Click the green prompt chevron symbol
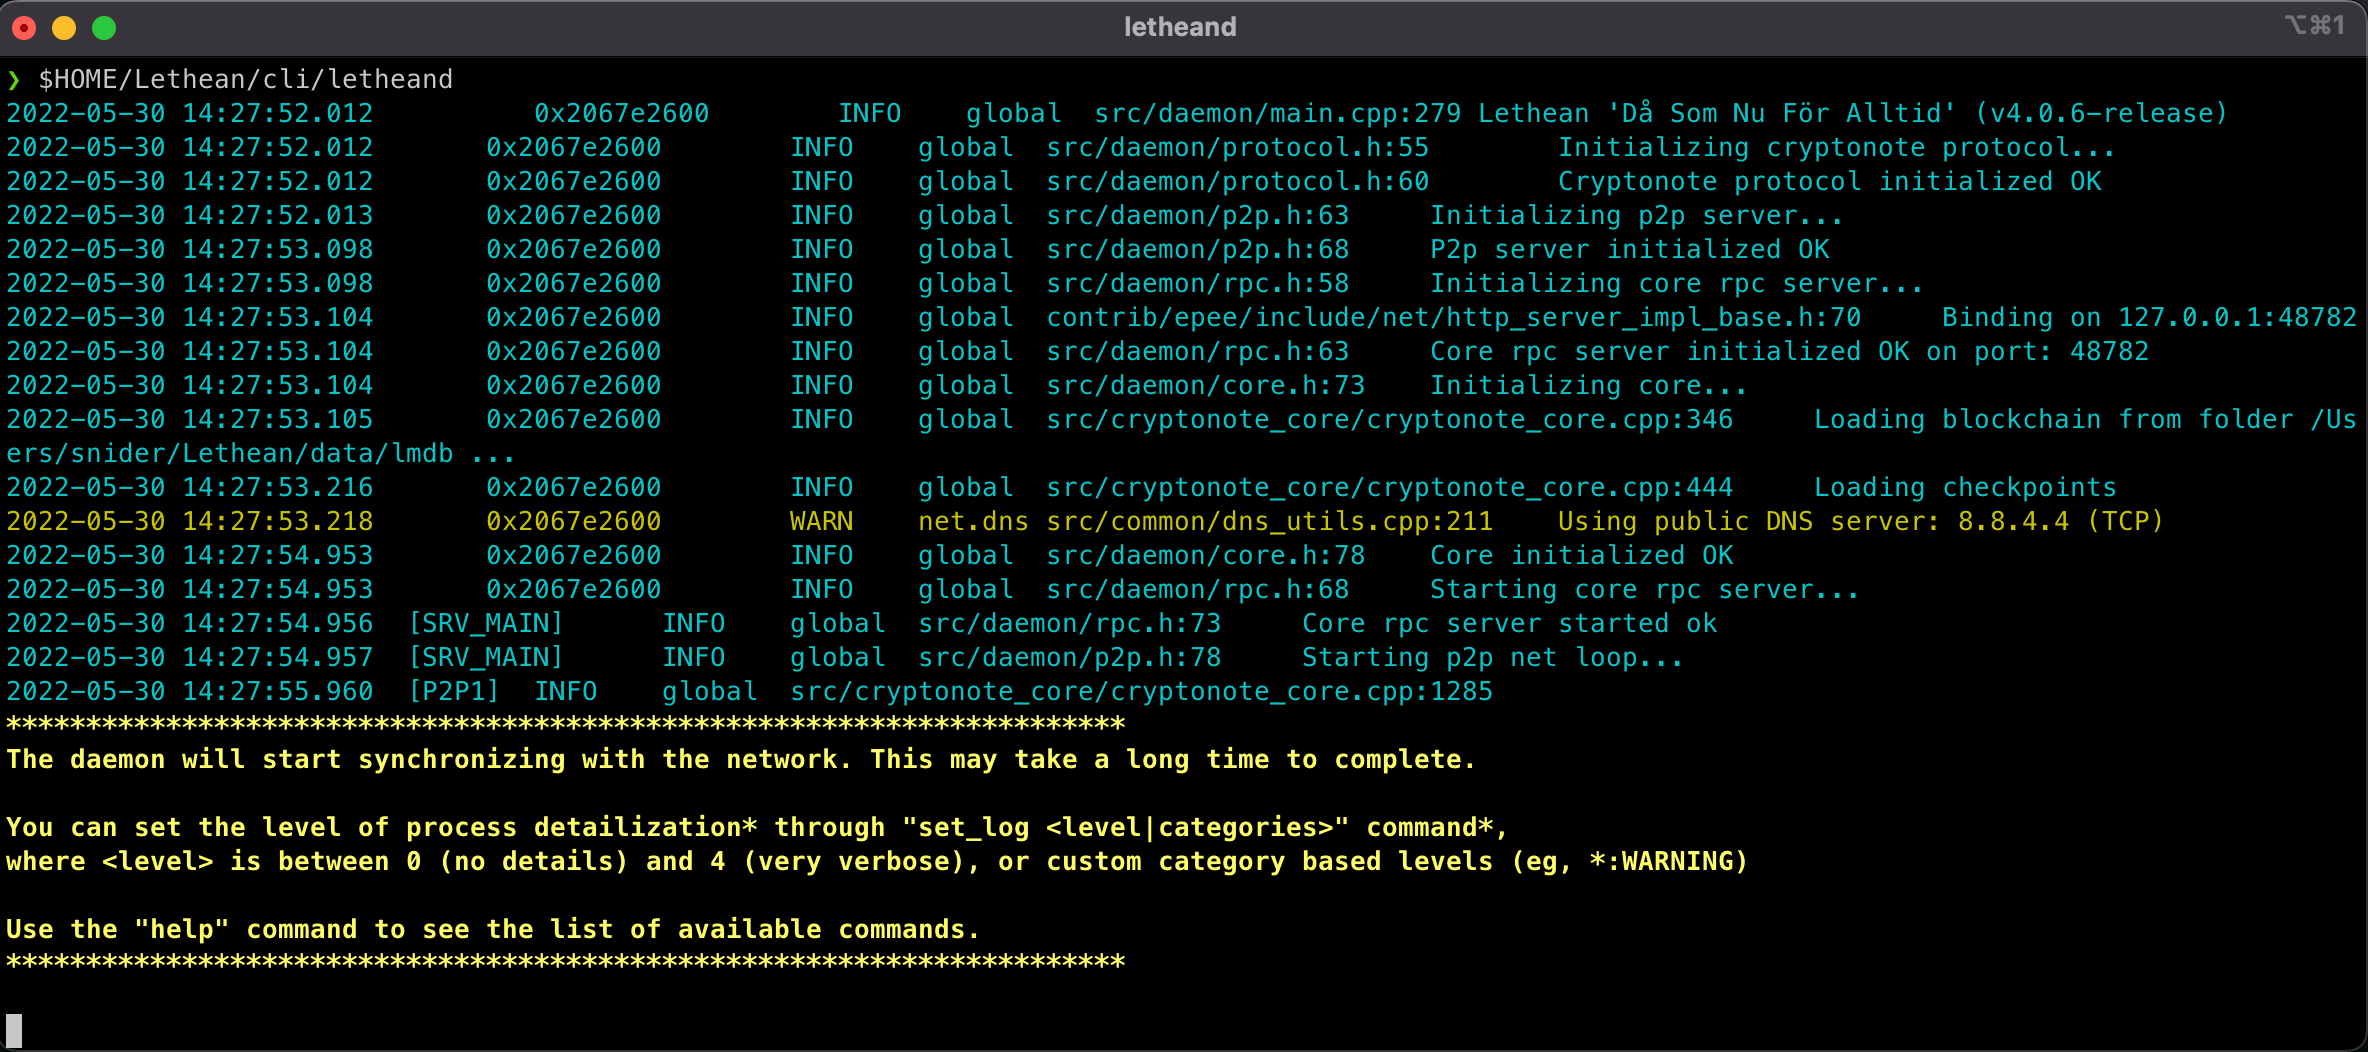 click(14, 80)
